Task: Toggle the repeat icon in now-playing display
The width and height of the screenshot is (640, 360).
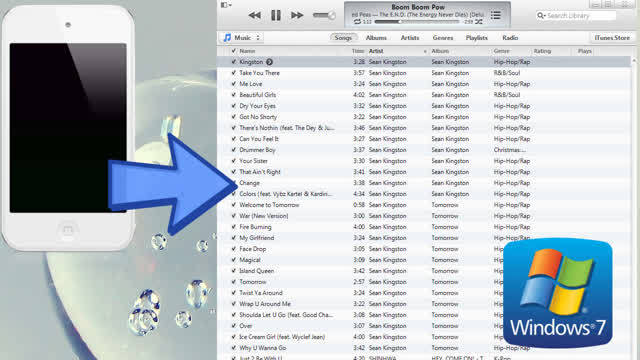Action: tap(357, 22)
